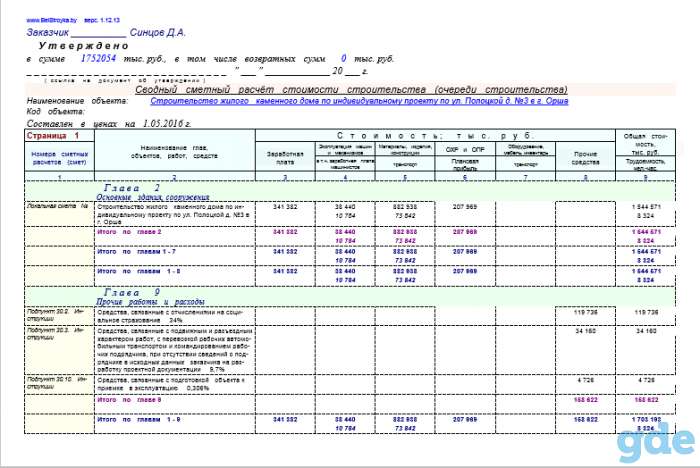Screen dimensions: 700x468
Task: Click 882 938 in Итого по главе 2 row
Action: 405,232
